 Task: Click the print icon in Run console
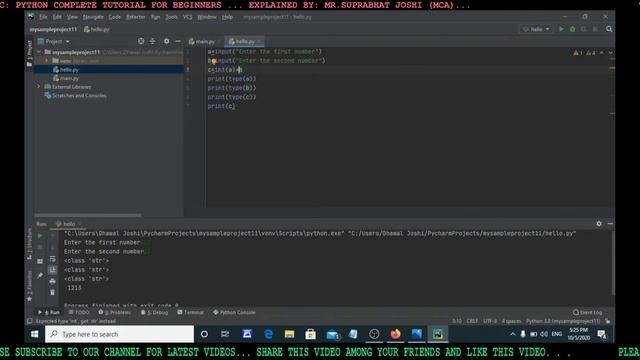coord(52,281)
